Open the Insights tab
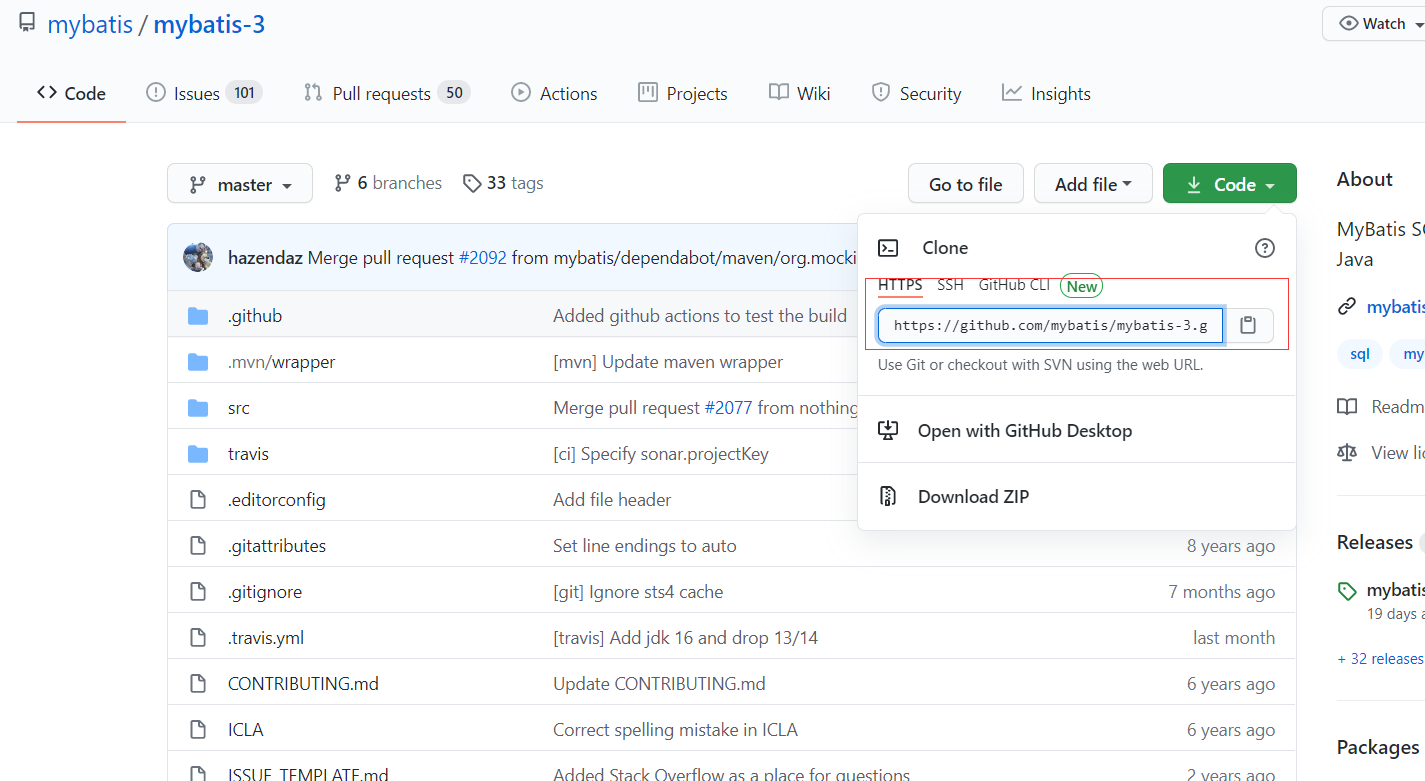 click(1046, 94)
